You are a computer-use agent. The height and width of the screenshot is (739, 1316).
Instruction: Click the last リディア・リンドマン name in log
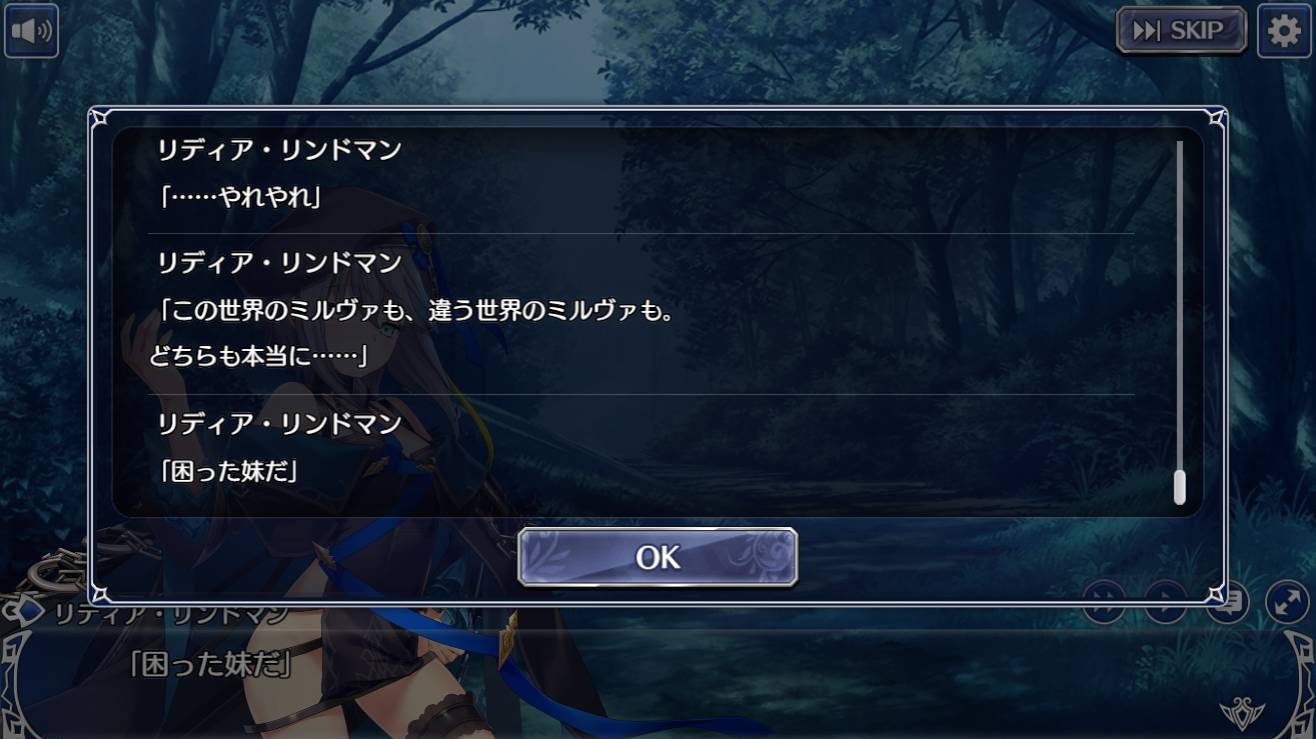pos(279,424)
